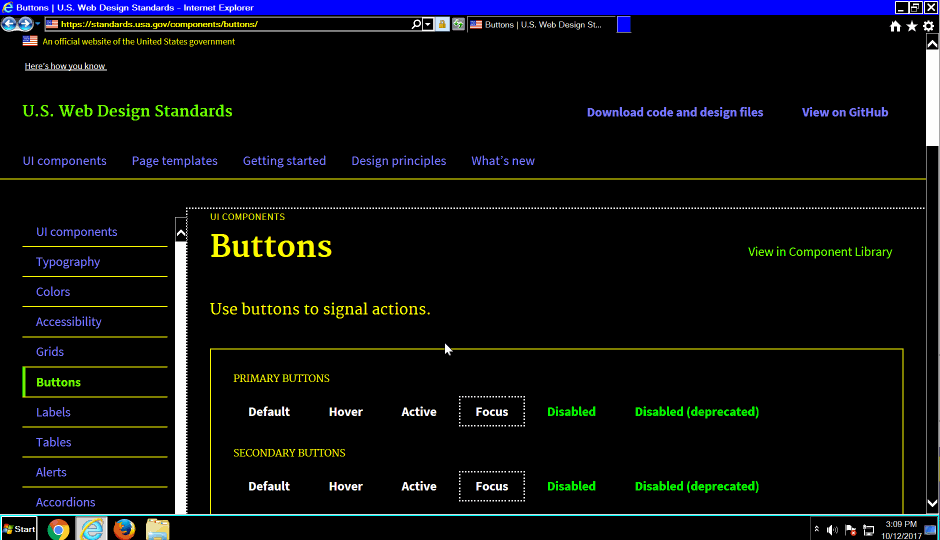Go forward with the browser forward arrow

coord(25,24)
